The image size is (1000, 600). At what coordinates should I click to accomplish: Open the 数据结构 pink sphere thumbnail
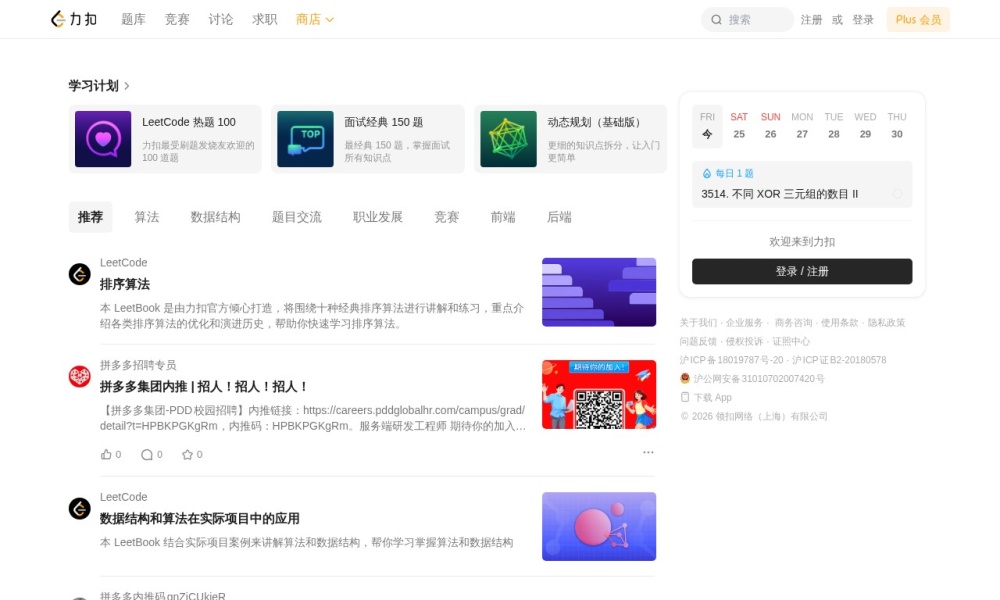tap(599, 527)
